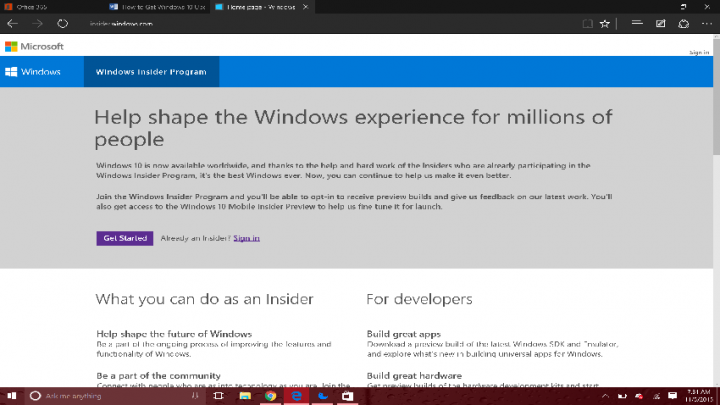Click the page vertical scrollbar thumb
This screenshot has width=720, height=405.
(716, 96)
